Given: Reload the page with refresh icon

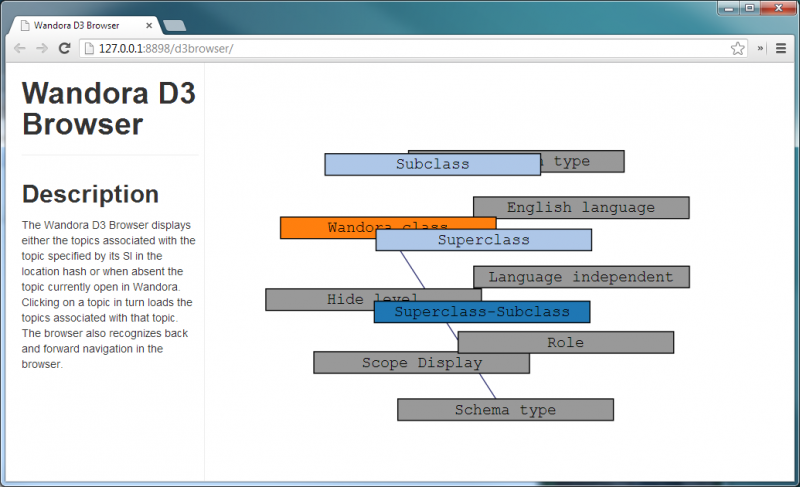Looking at the screenshot, I should click(65, 48).
